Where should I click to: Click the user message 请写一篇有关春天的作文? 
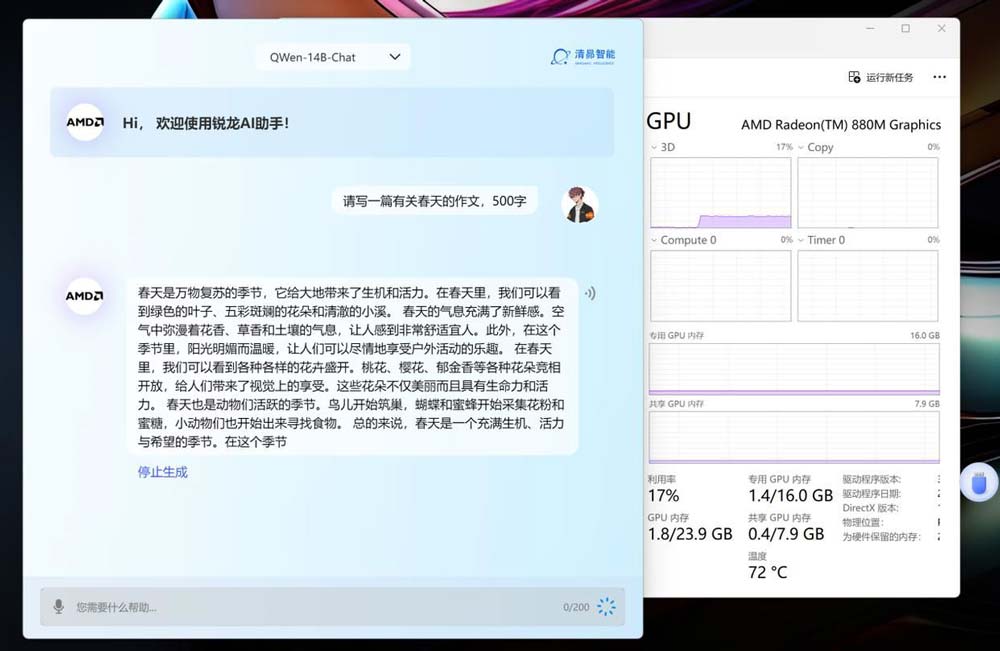coord(435,201)
